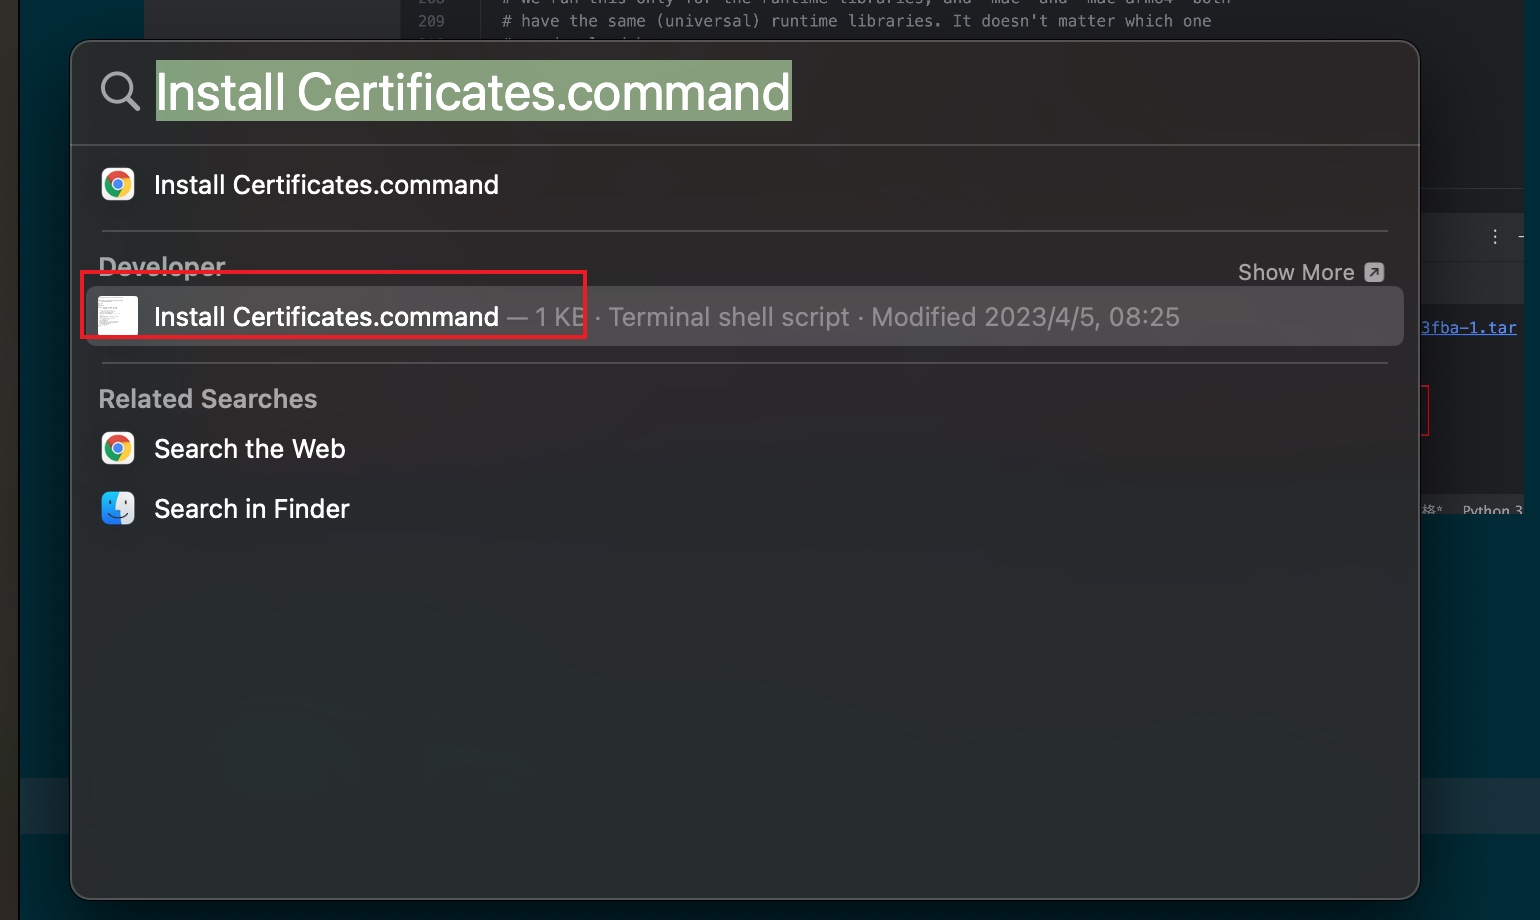The image size is (1540, 920).
Task: Click the Show More button for Developer
Action: click(1296, 272)
